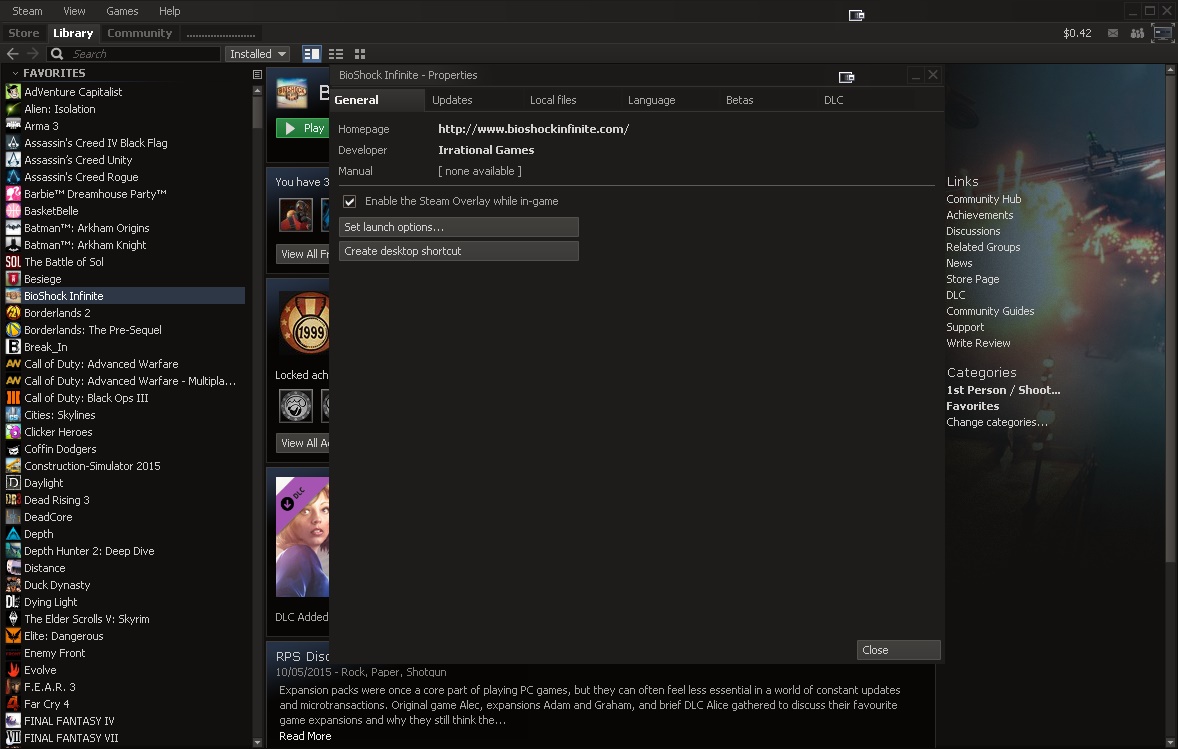Switch to detail view icon in toolbar

[311, 53]
